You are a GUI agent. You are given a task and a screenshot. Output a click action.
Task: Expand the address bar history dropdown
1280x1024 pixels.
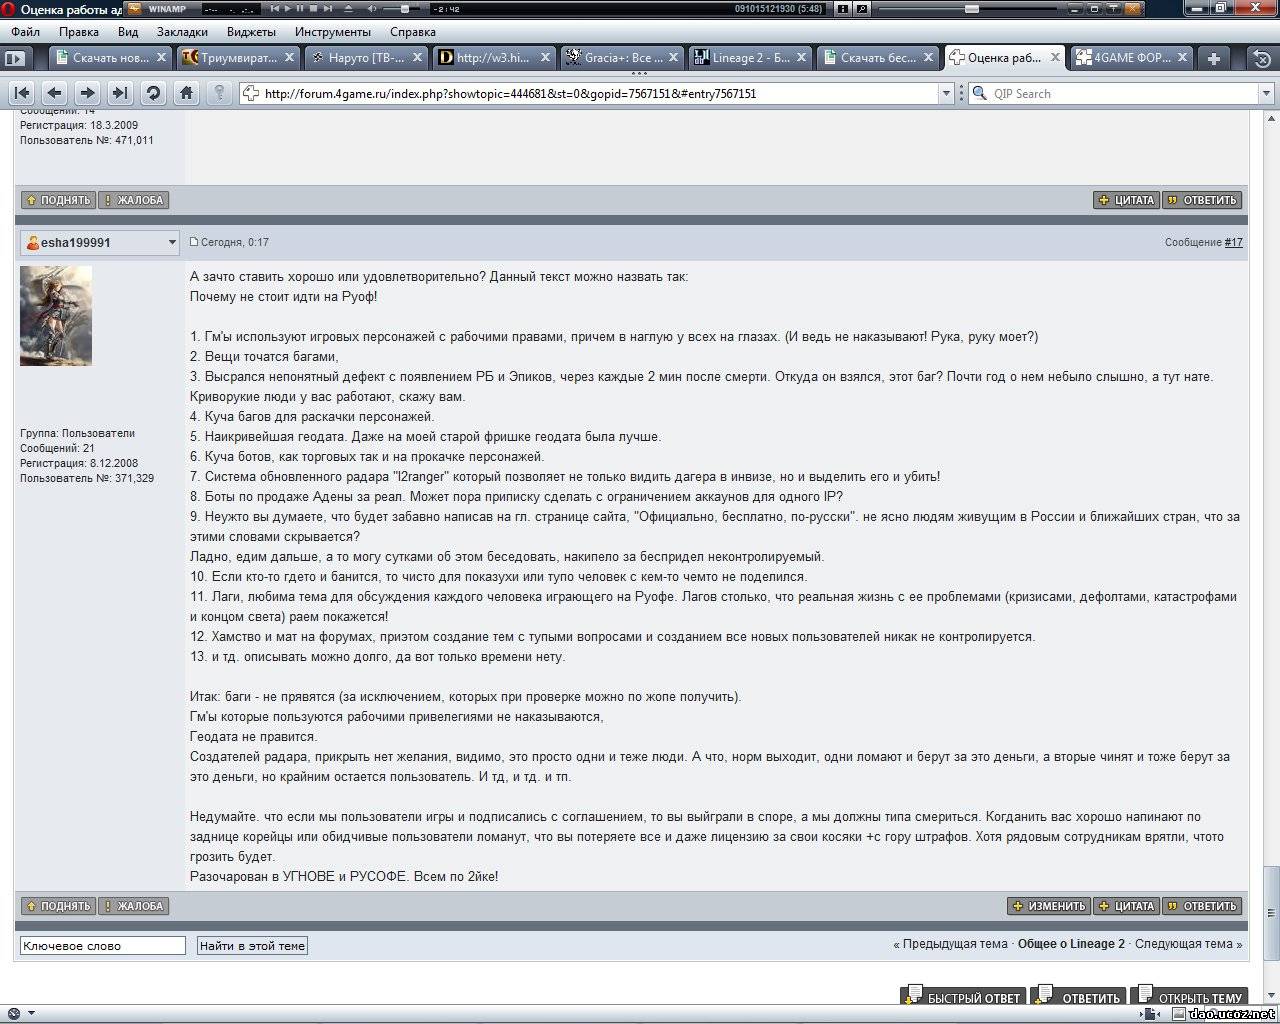click(x=946, y=93)
